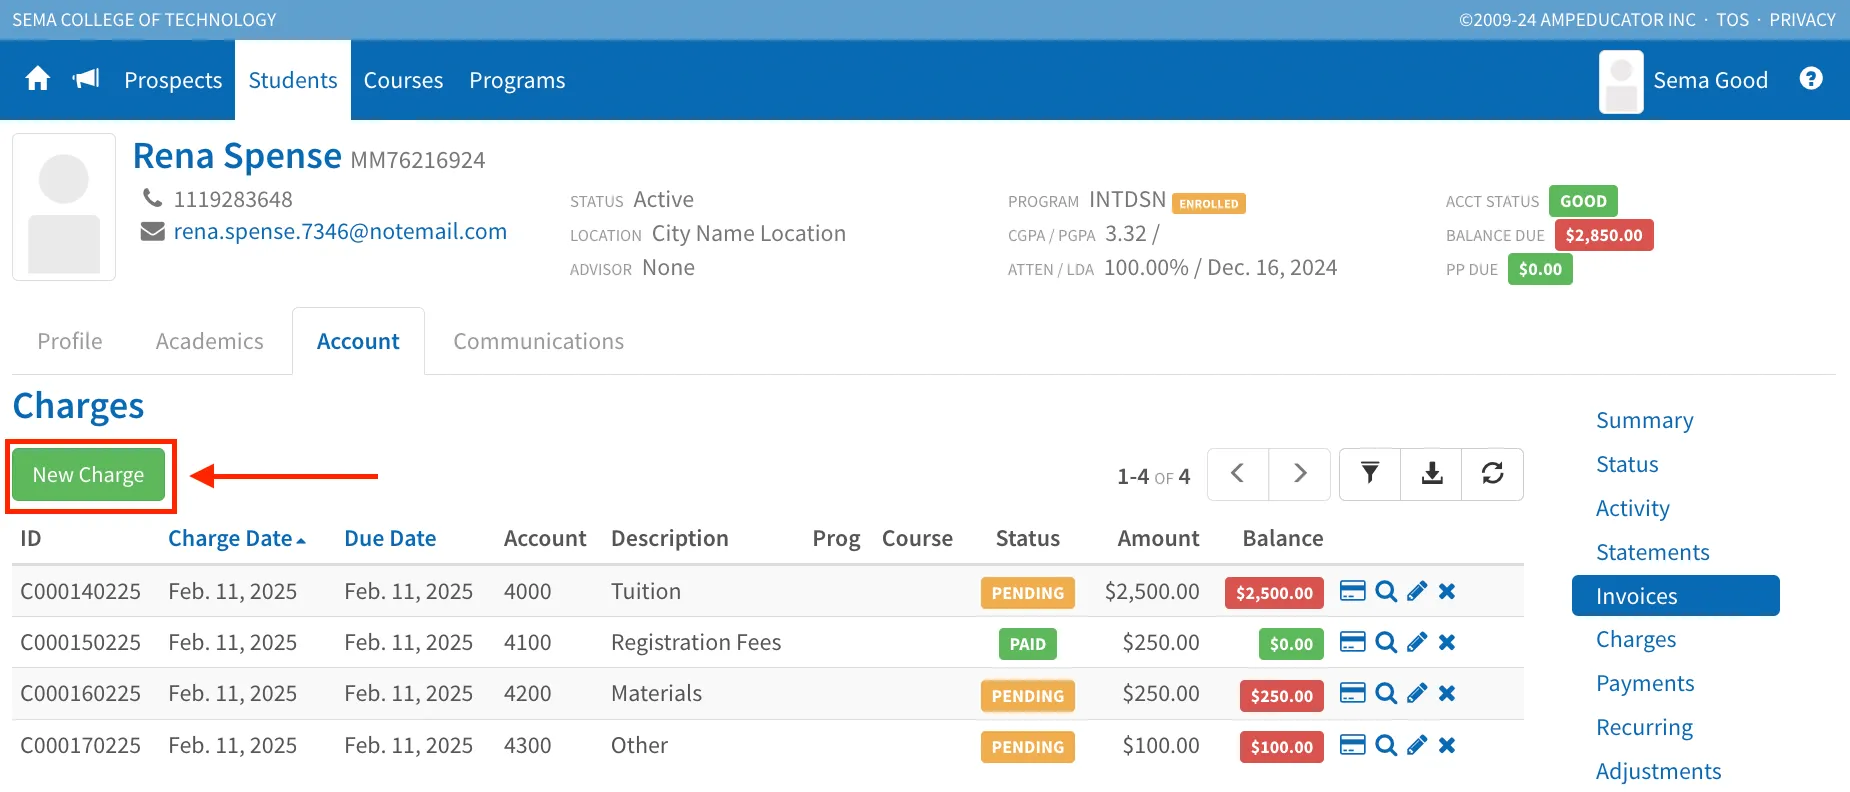Delete the Other charge

click(1447, 746)
